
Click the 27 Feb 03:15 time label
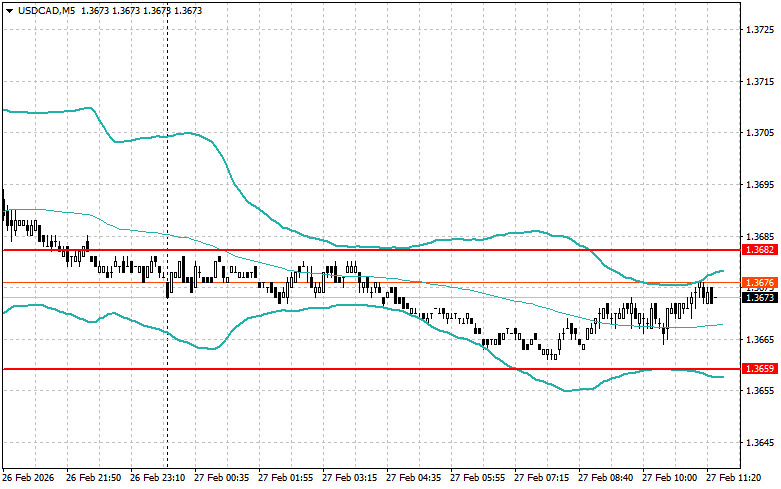tap(350, 478)
